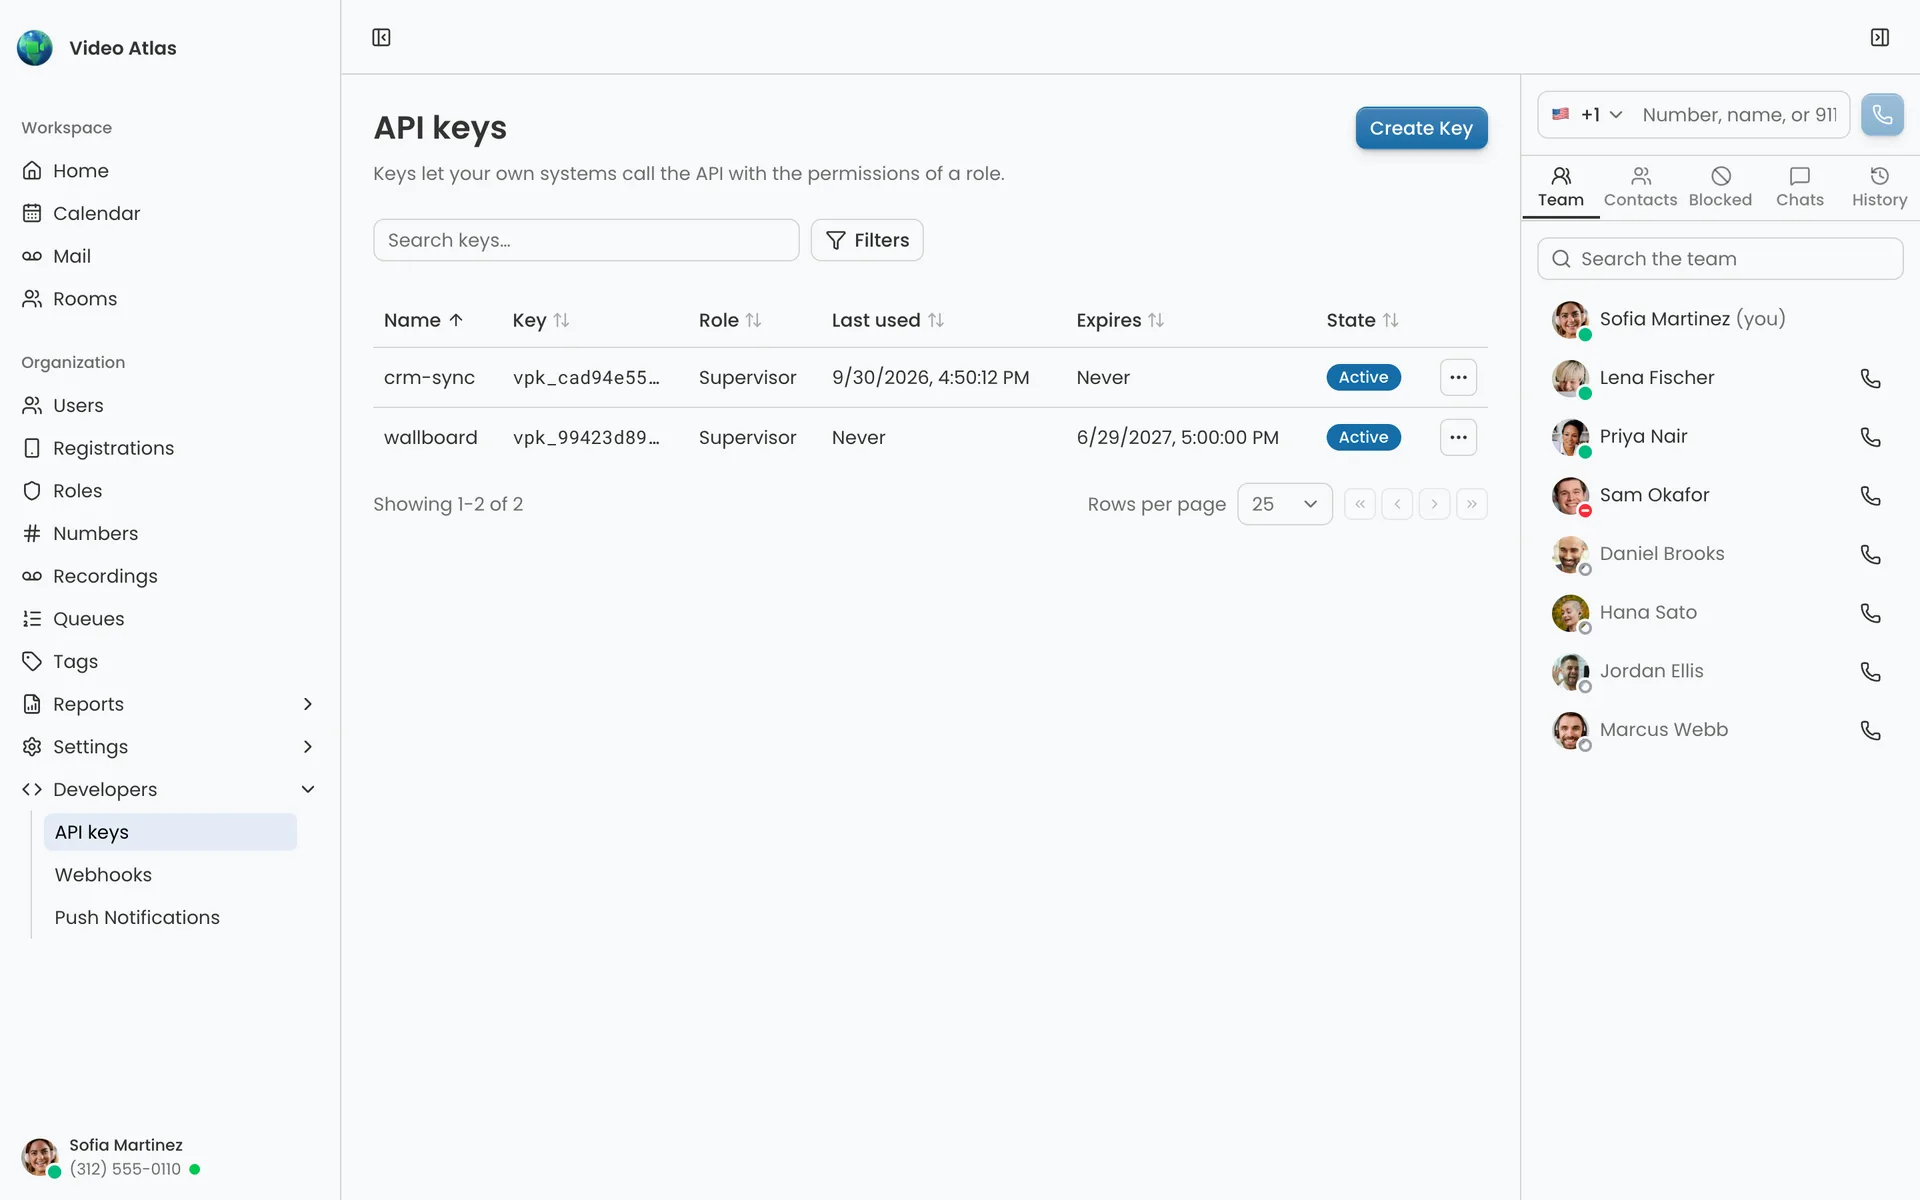Screen dimensions: 1920x1200
Task: Sort table by Last used column
Action: [x=887, y=320]
